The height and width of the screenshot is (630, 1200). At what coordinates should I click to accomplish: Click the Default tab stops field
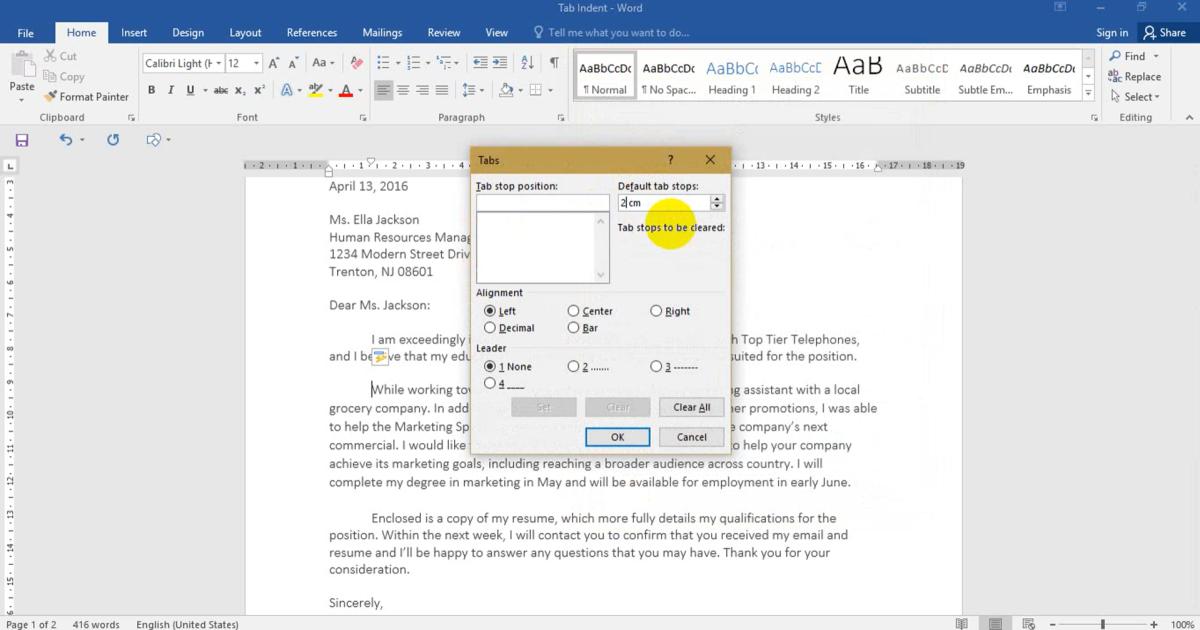[663, 203]
